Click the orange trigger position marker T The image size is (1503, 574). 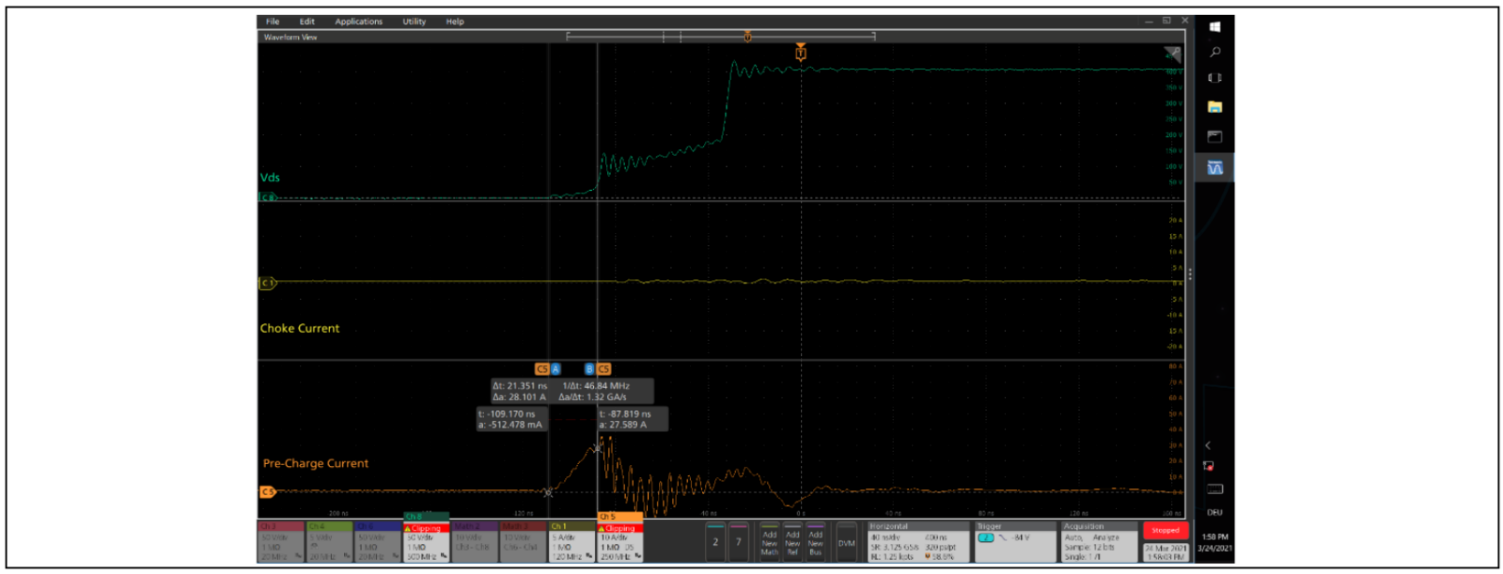801,53
